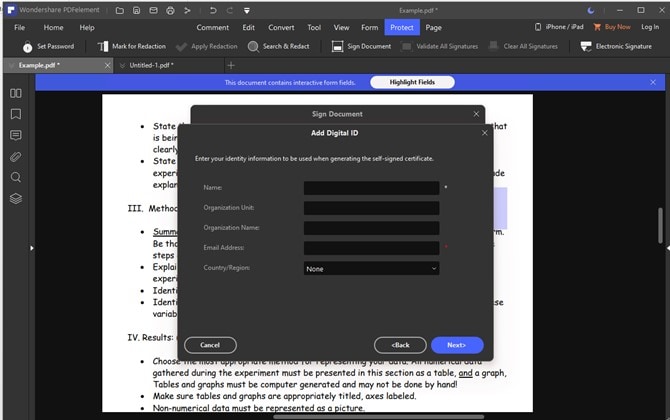Viewport: 670px width, 420px height.
Task: Toggle dark mode with the moon icon
Action: click(x=591, y=10)
